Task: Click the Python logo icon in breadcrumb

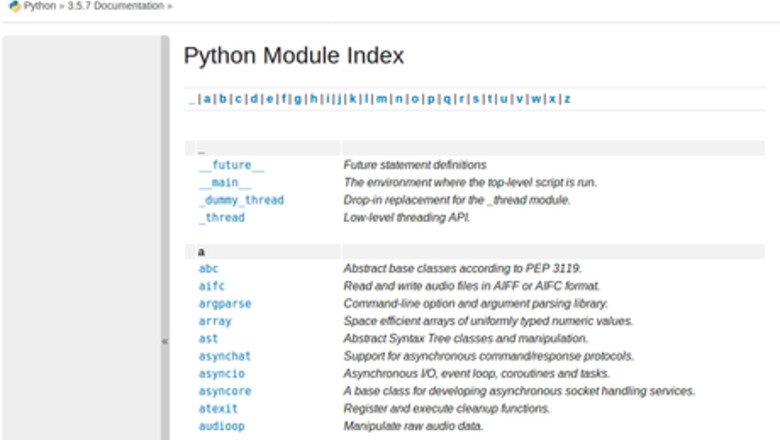Action: point(14,6)
